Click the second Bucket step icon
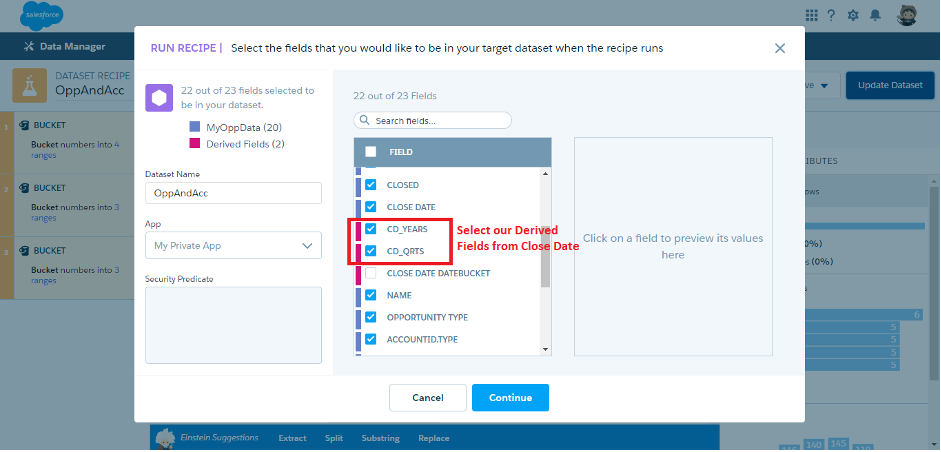 point(24,188)
